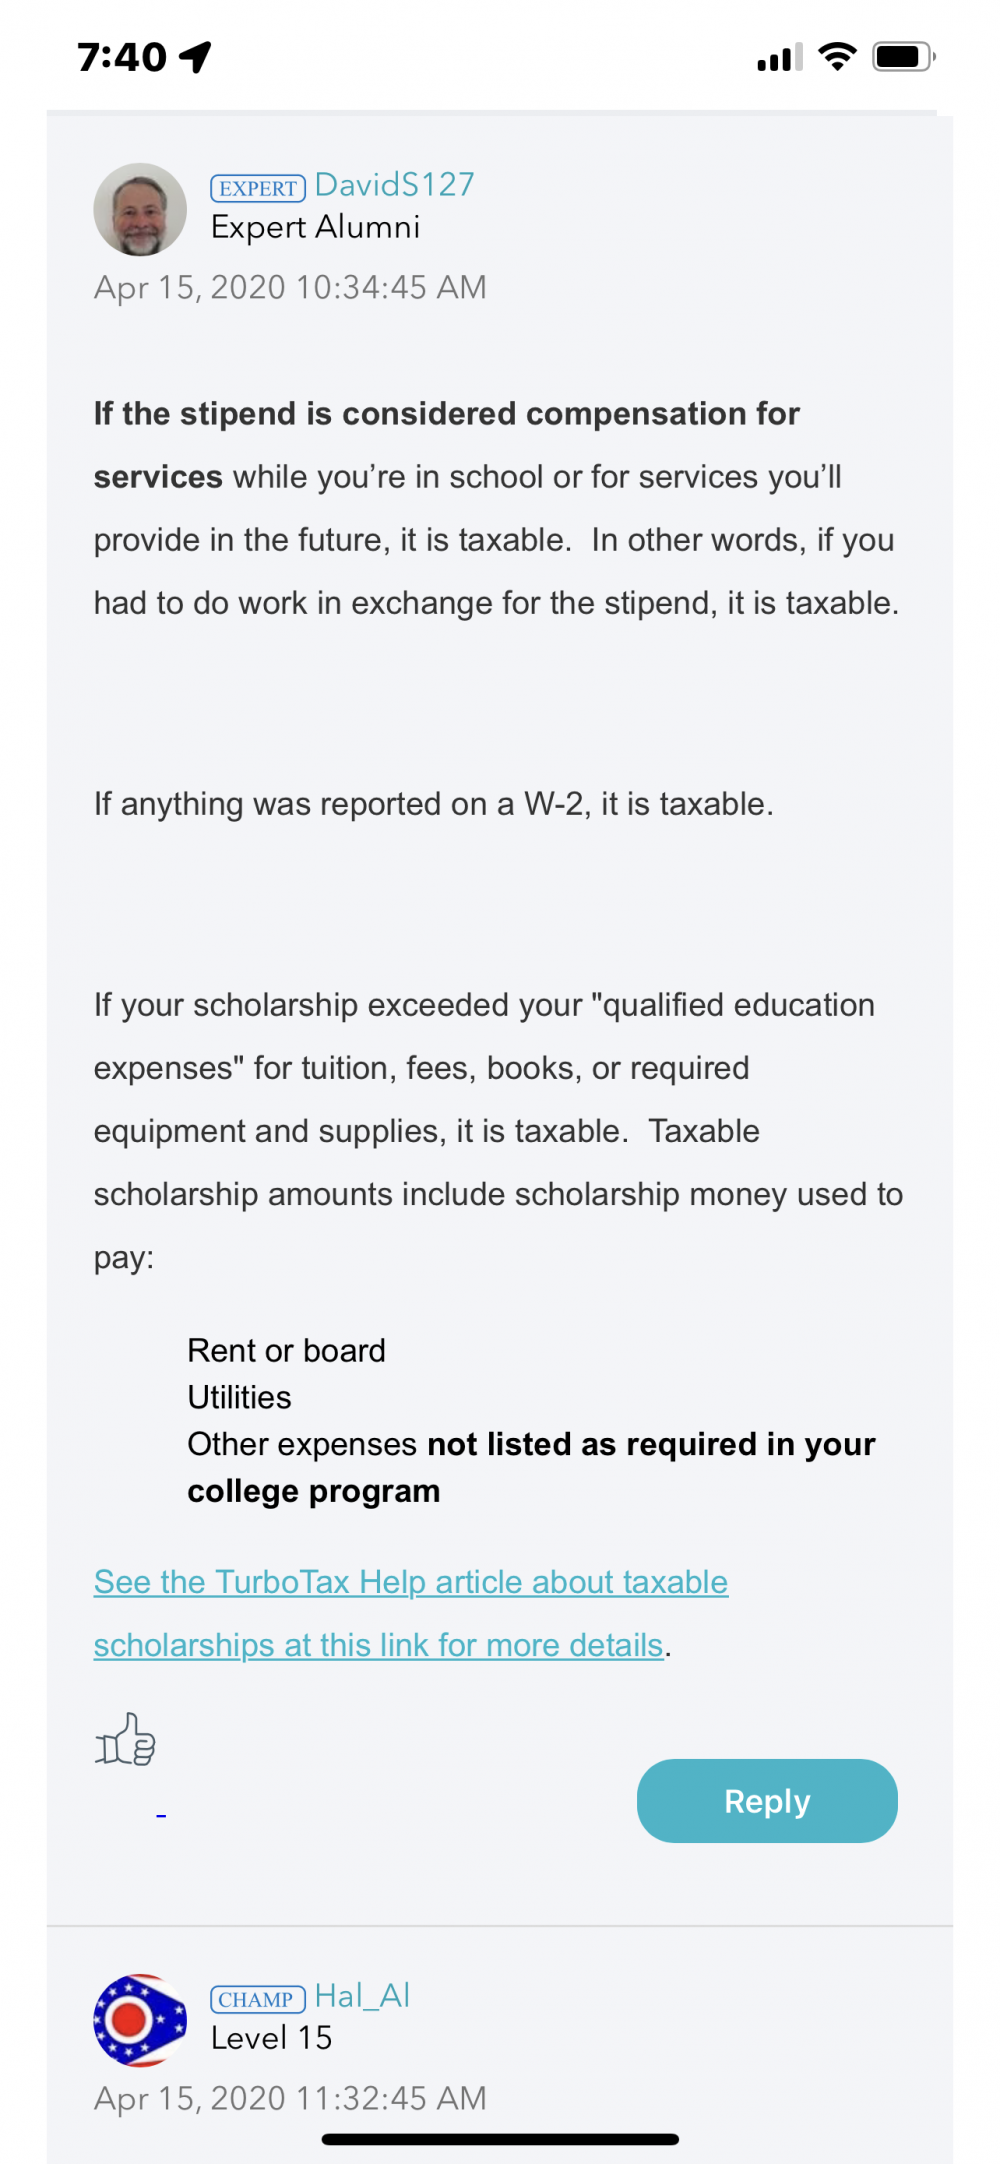Tap the 'Expert Alumni' rank label
The height and width of the screenshot is (2164, 1000).
coord(315,228)
